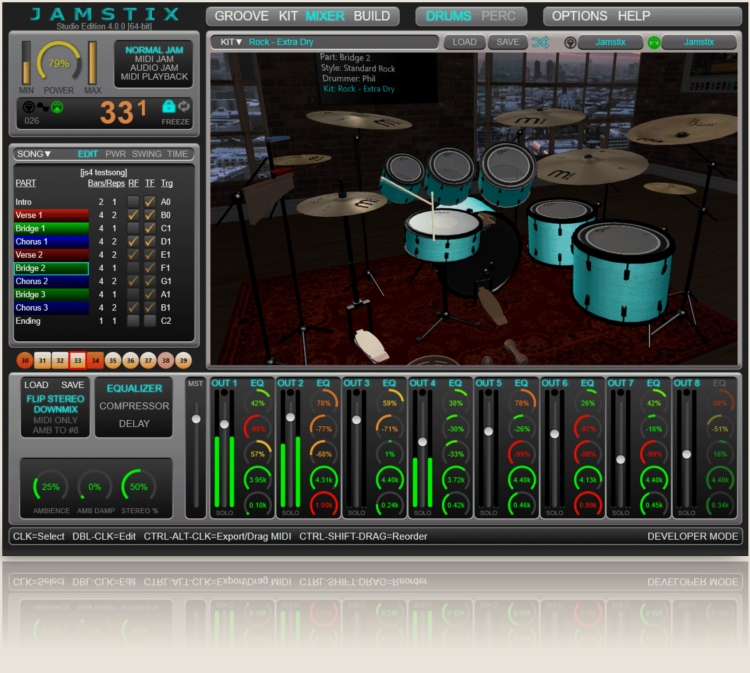The height and width of the screenshot is (673, 750).
Task: Click green MIDI out icon in transport panel
Action: click(x=57, y=107)
